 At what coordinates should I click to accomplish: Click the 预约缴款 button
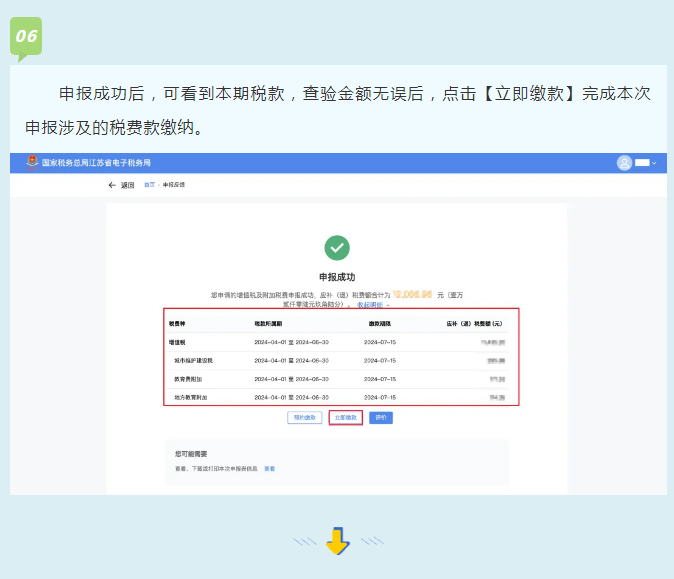303,417
